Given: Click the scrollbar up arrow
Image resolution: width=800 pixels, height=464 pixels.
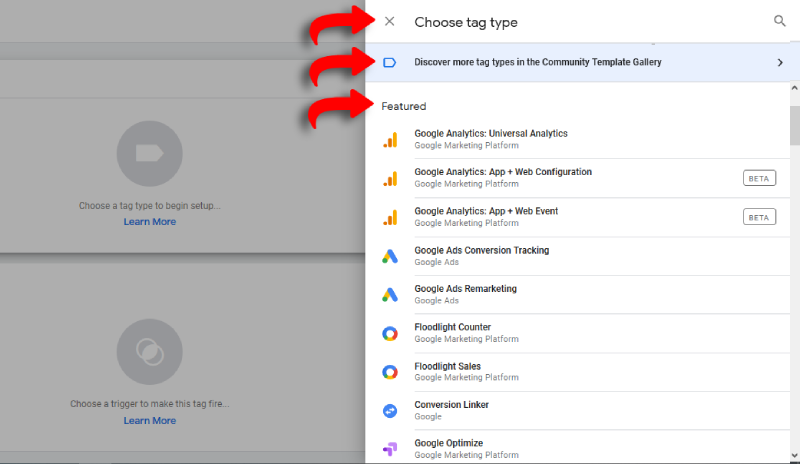Looking at the screenshot, I should click(x=794, y=88).
